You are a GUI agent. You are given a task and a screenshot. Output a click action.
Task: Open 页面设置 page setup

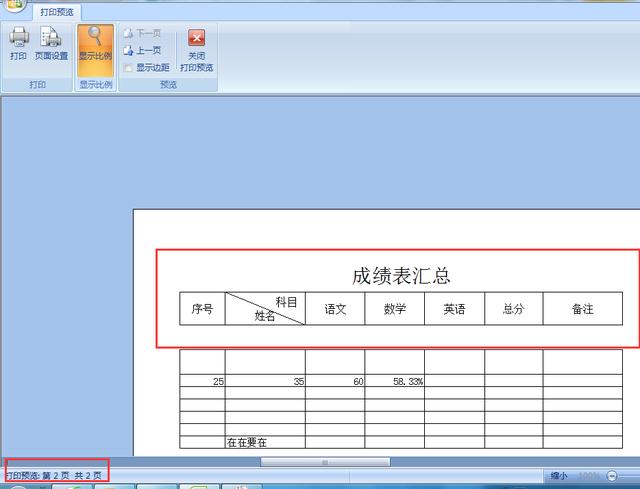pyautogui.click(x=51, y=44)
